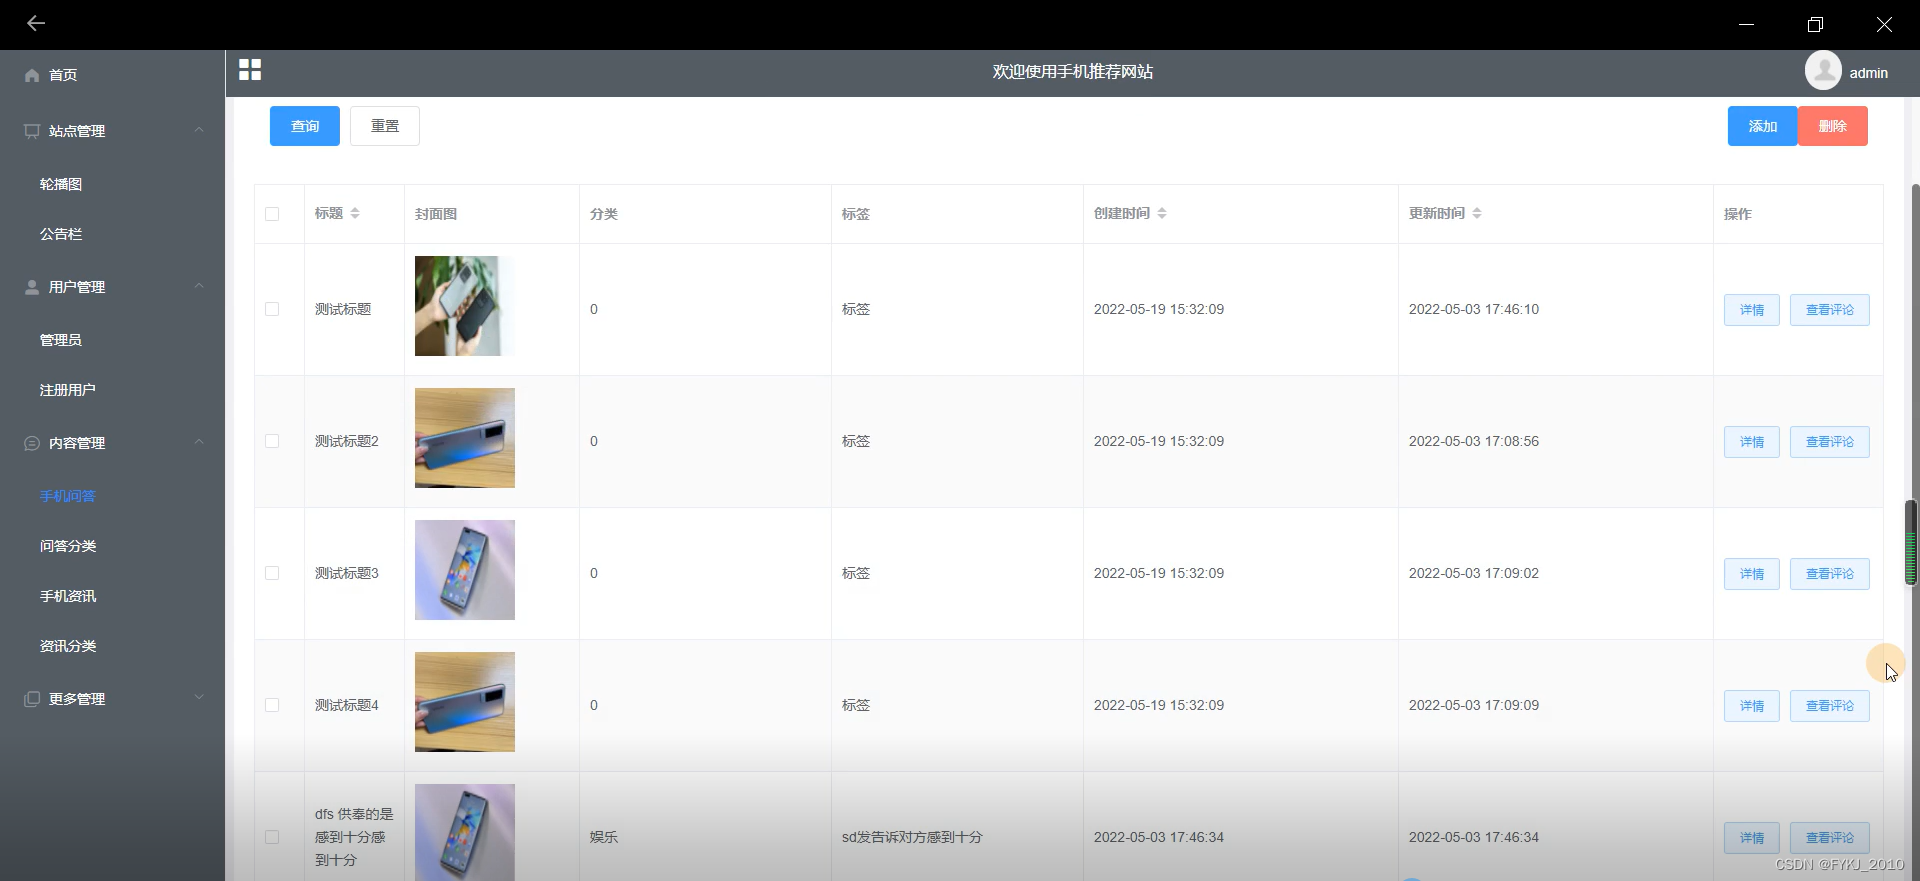Click the blue 添加 button

pyautogui.click(x=1762, y=126)
